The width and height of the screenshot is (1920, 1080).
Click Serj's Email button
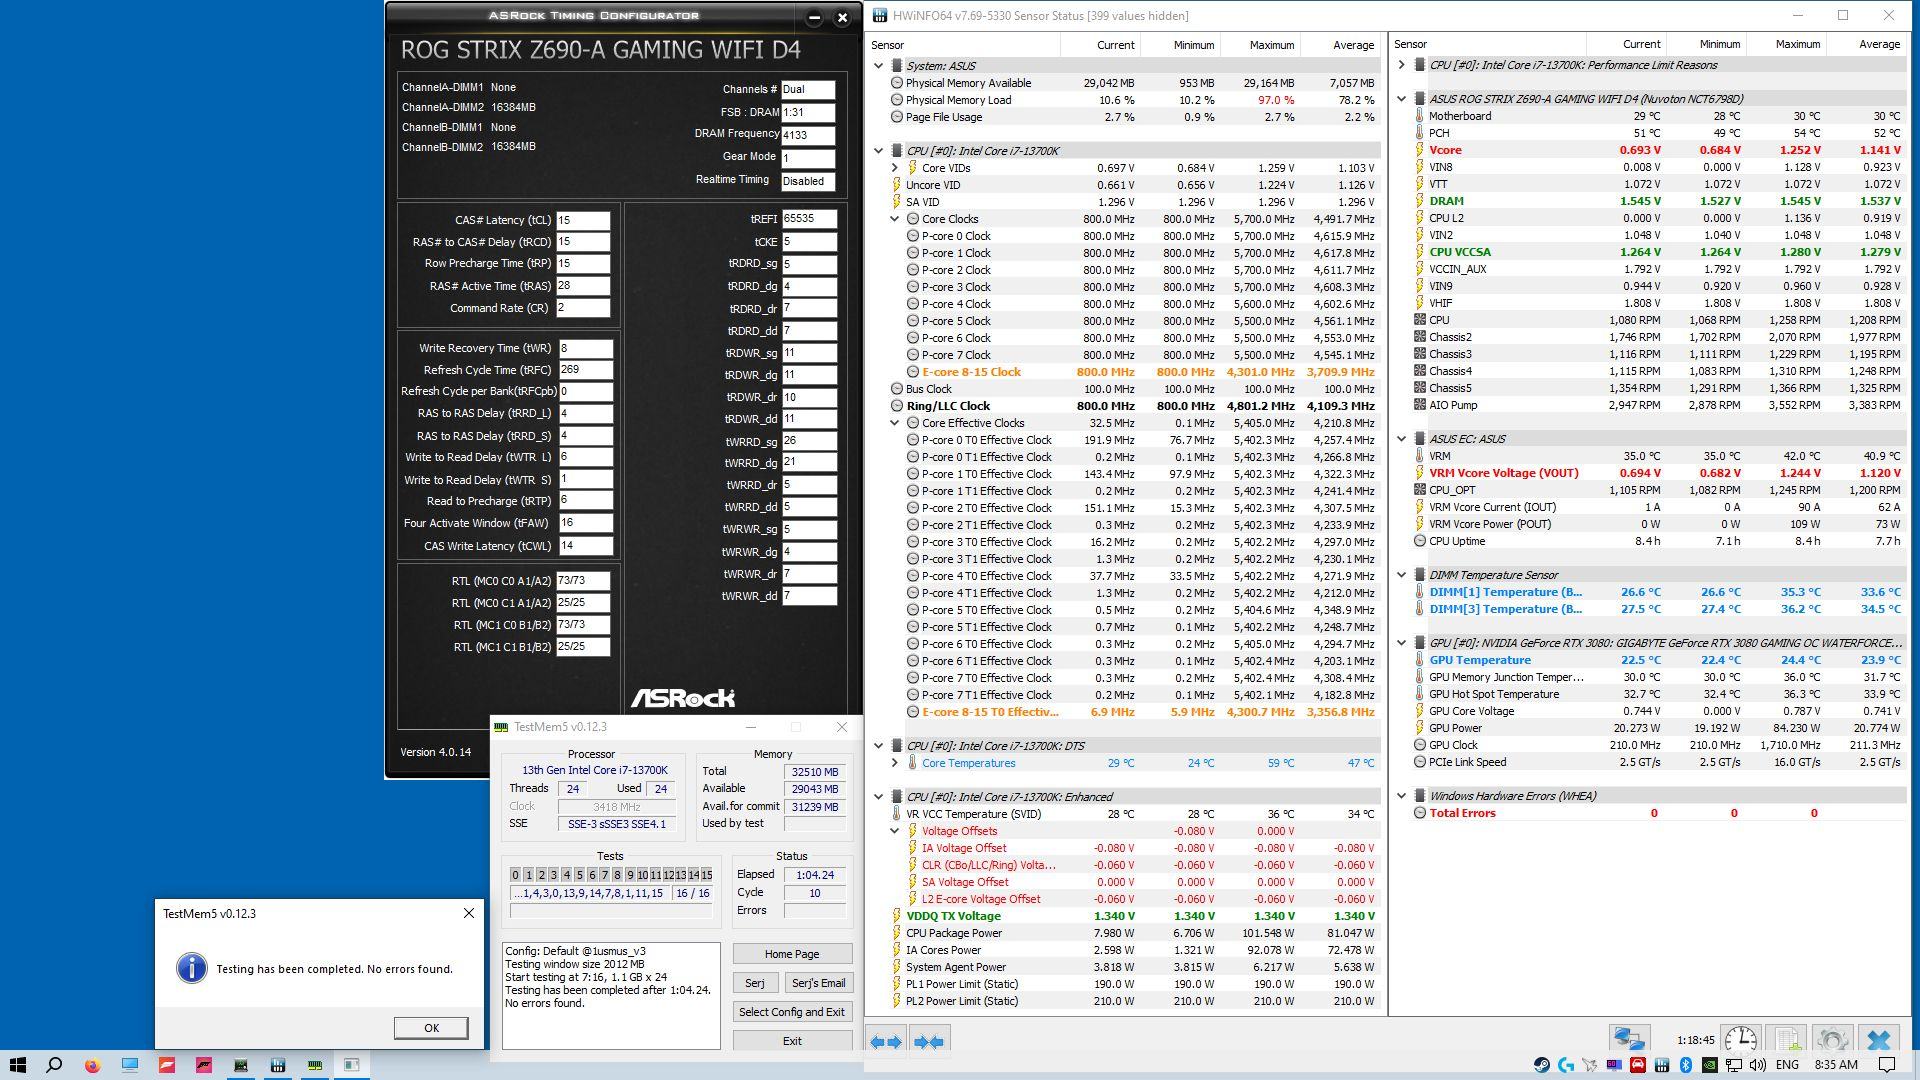click(x=818, y=983)
